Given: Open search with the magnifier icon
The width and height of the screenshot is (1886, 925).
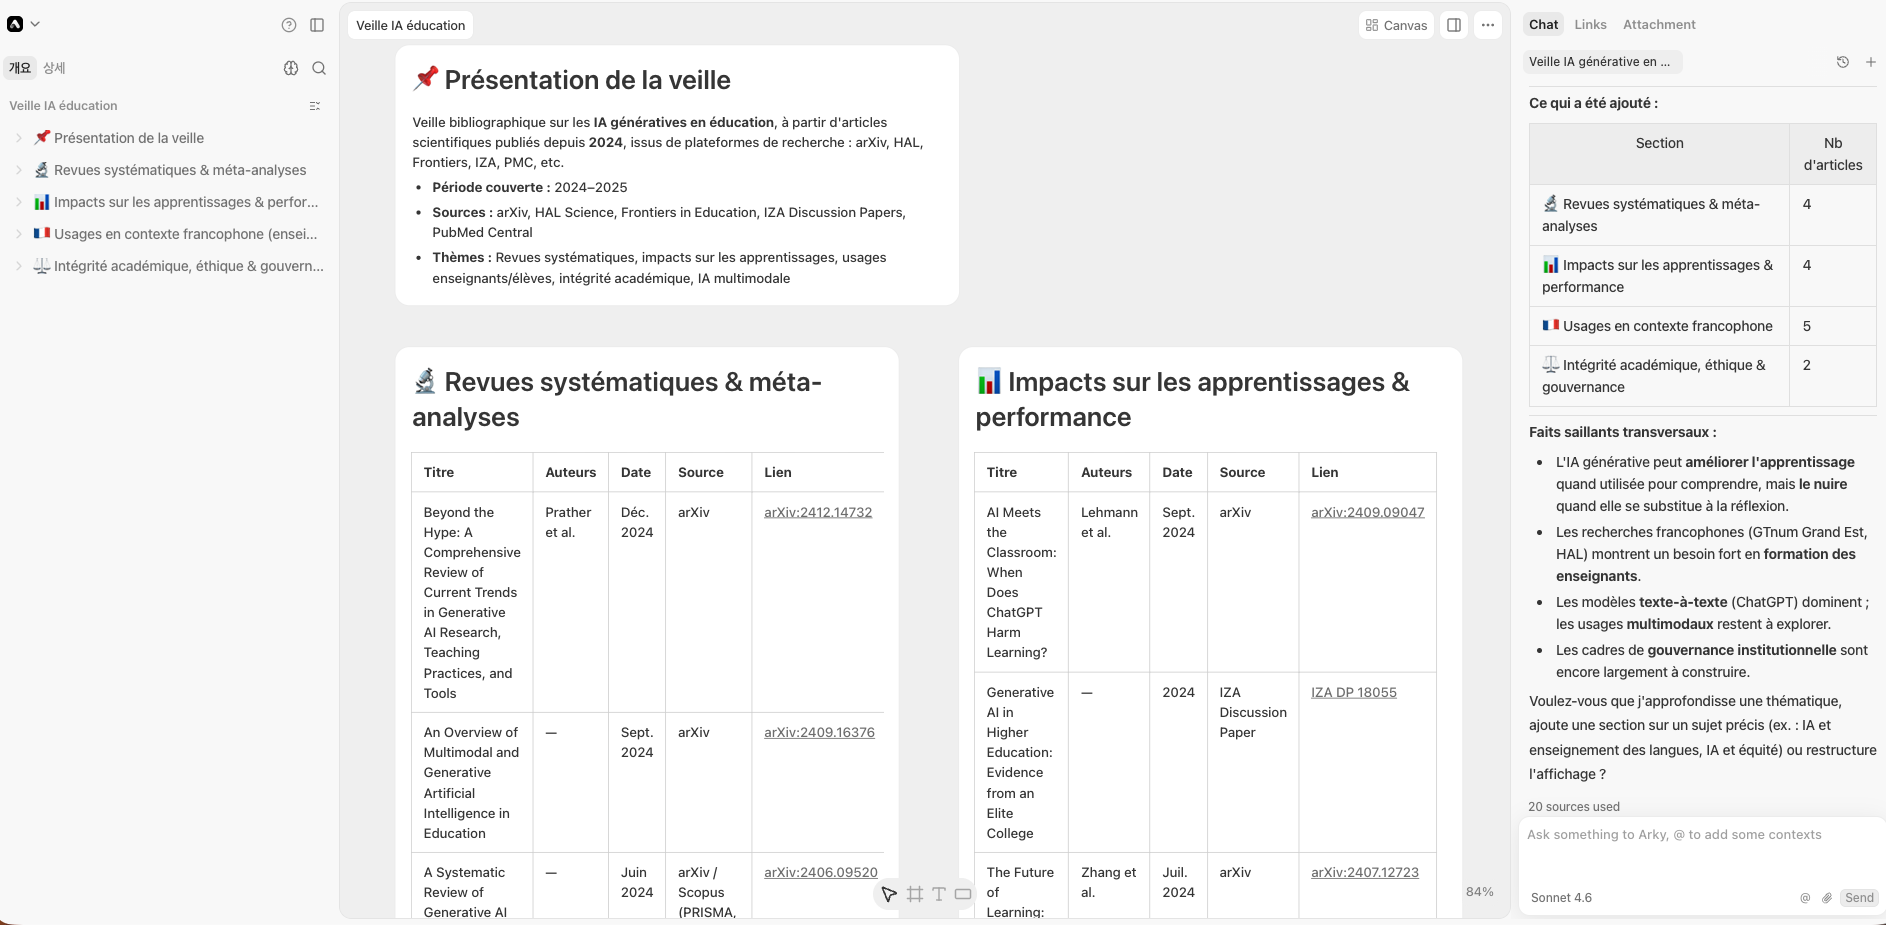Looking at the screenshot, I should click(x=319, y=68).
